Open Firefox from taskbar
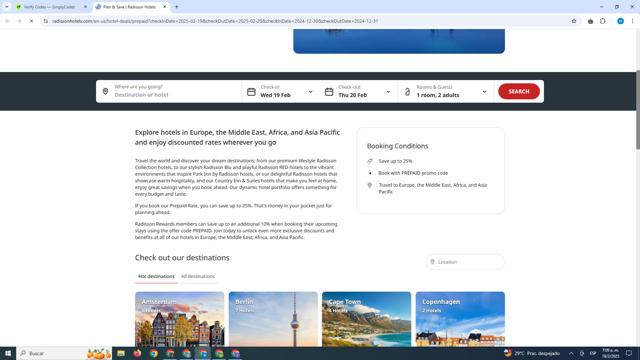The image size is (640, 360). [x=137, y=353]
